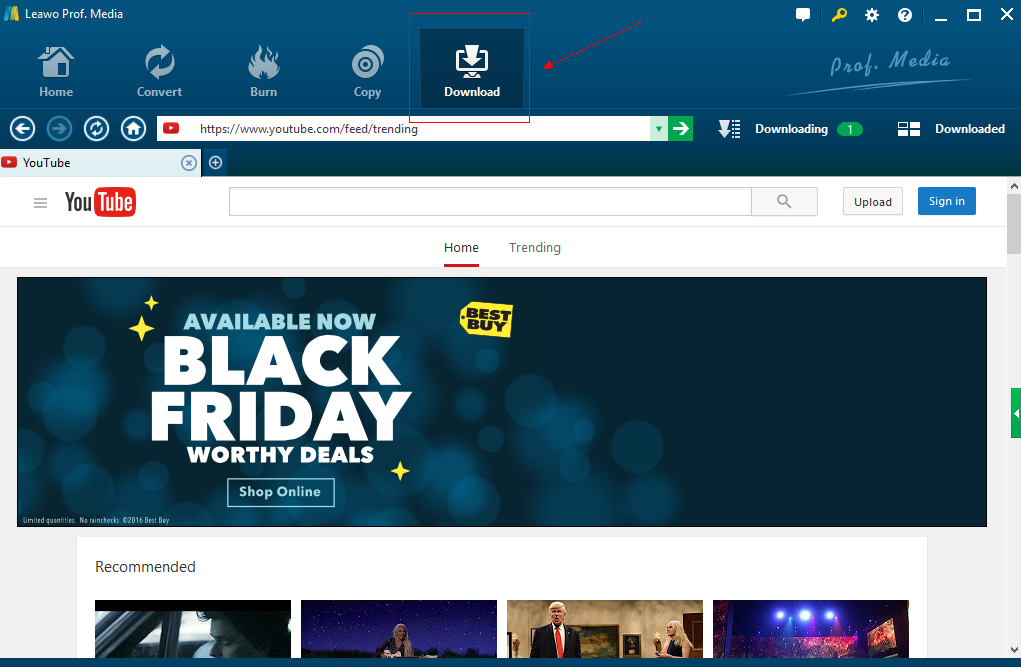The width and height of the screenshot is (1021, 667).
Task: Go to the browser home page
Action: pyautogui.click(x=133, y=128)
